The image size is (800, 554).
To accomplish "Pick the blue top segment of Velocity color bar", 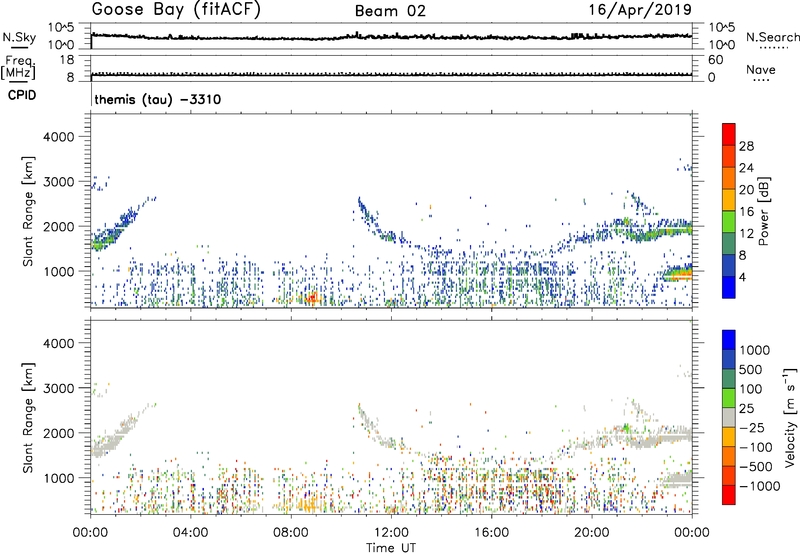I will point(729,340).
